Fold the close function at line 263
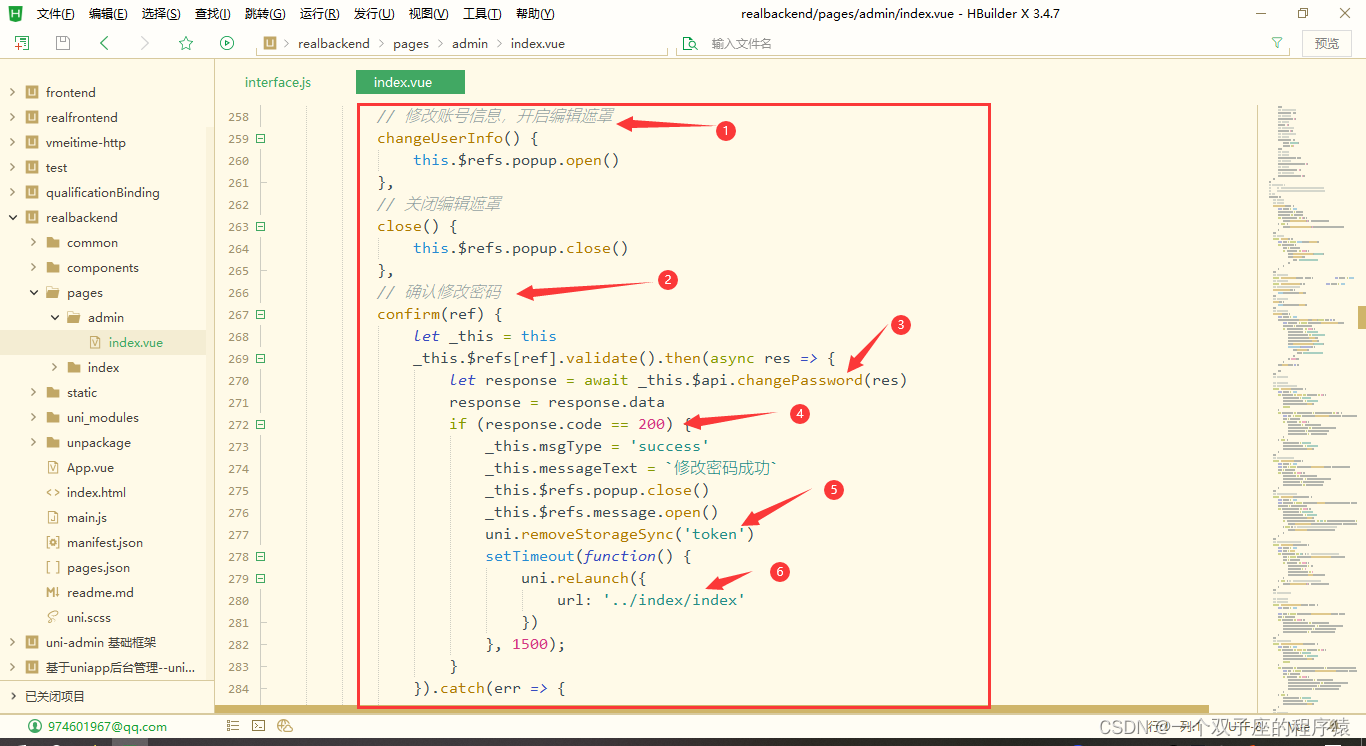Image resolution: width=1366 pixels, height=746 pixels. pyautogui.click(x=261, y=226)
